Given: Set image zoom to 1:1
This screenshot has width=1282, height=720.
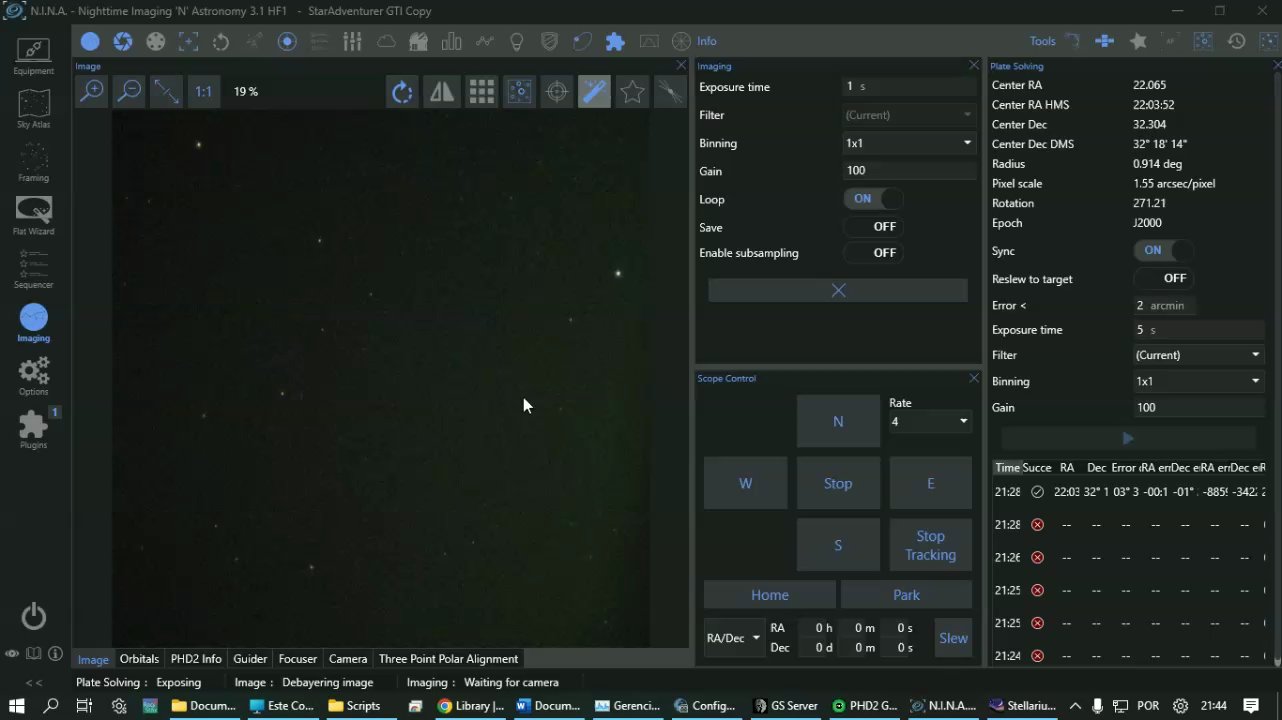Looking at the screenshot, I should [x=203, y=91].
